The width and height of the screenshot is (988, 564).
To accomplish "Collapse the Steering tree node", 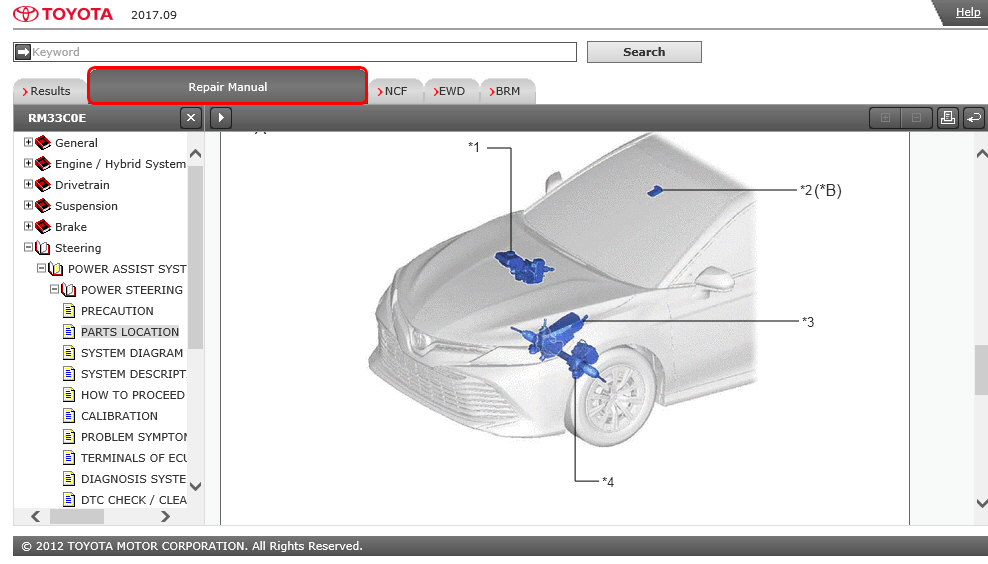I will 28,247.
